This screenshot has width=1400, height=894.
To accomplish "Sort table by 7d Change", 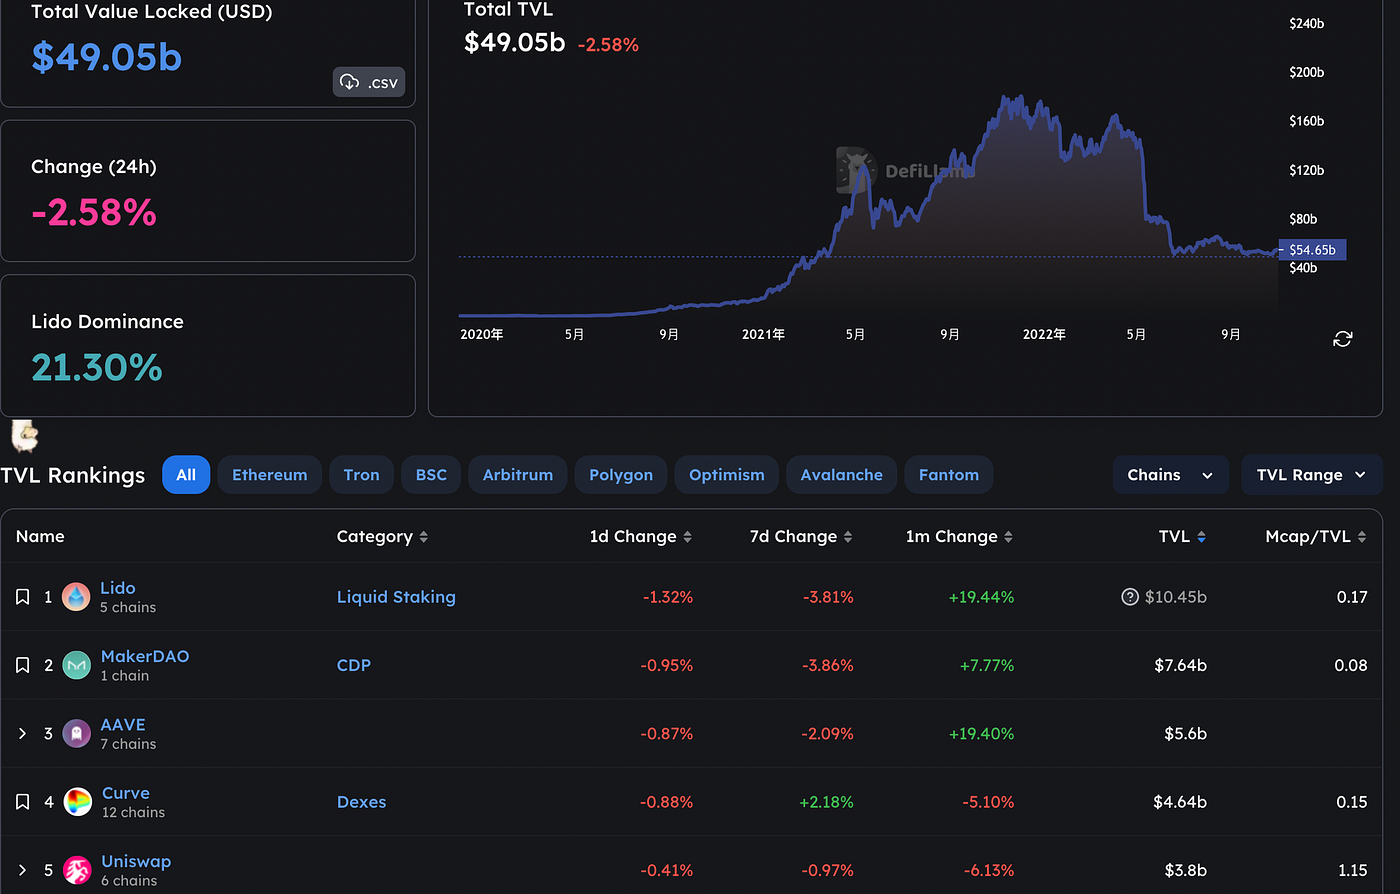I will click(800, 537).
